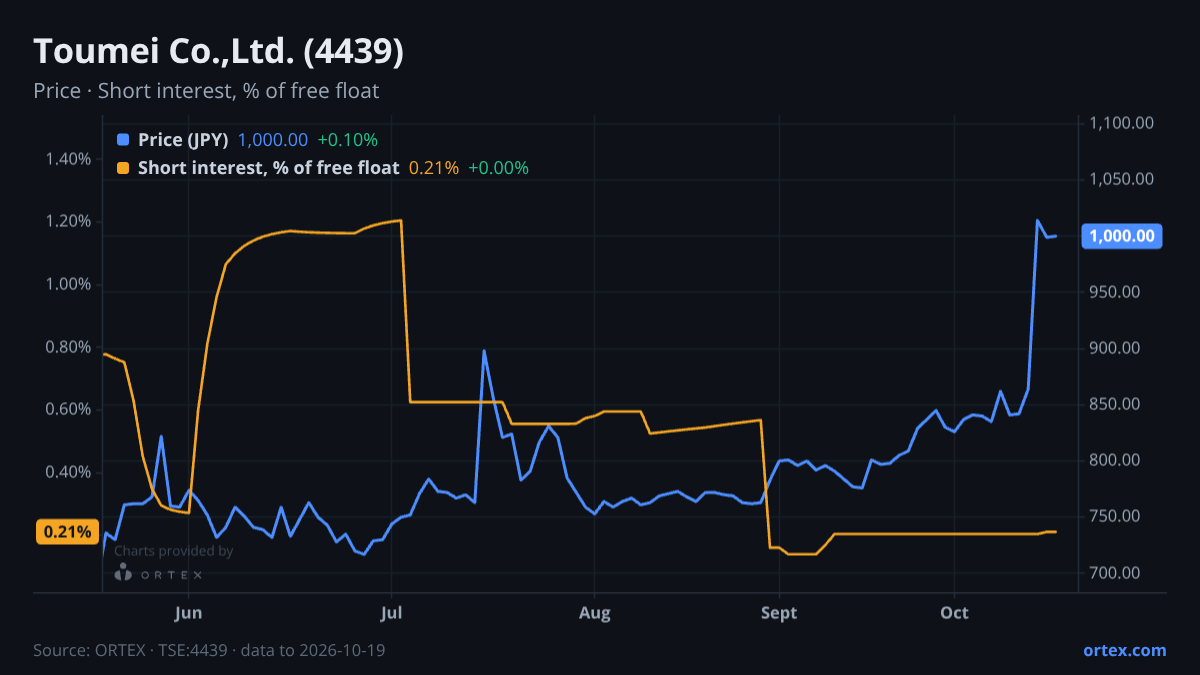Click the blue Price (JPY) legend swatch
Viewport: 1200px width, 675px height.
pos(123,140)
